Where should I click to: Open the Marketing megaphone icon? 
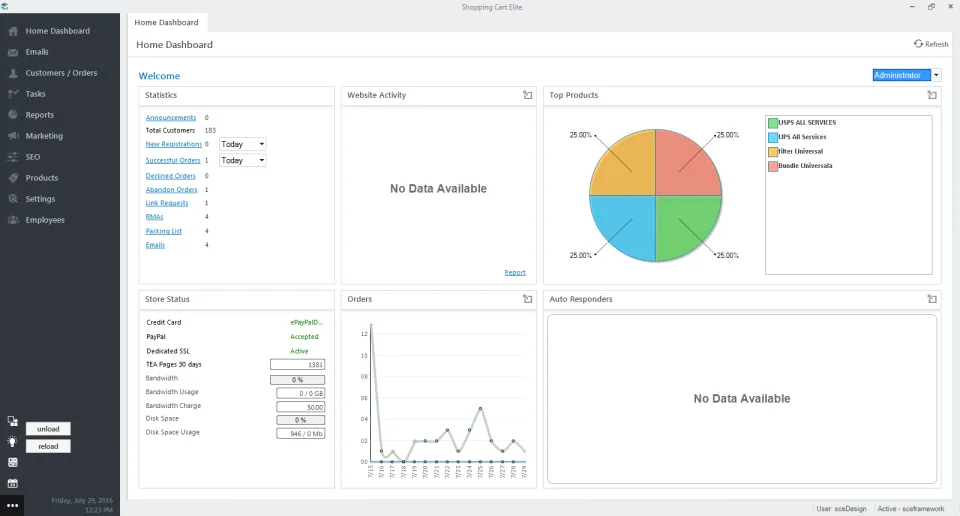pyautogui.click(x=13, y=136)
